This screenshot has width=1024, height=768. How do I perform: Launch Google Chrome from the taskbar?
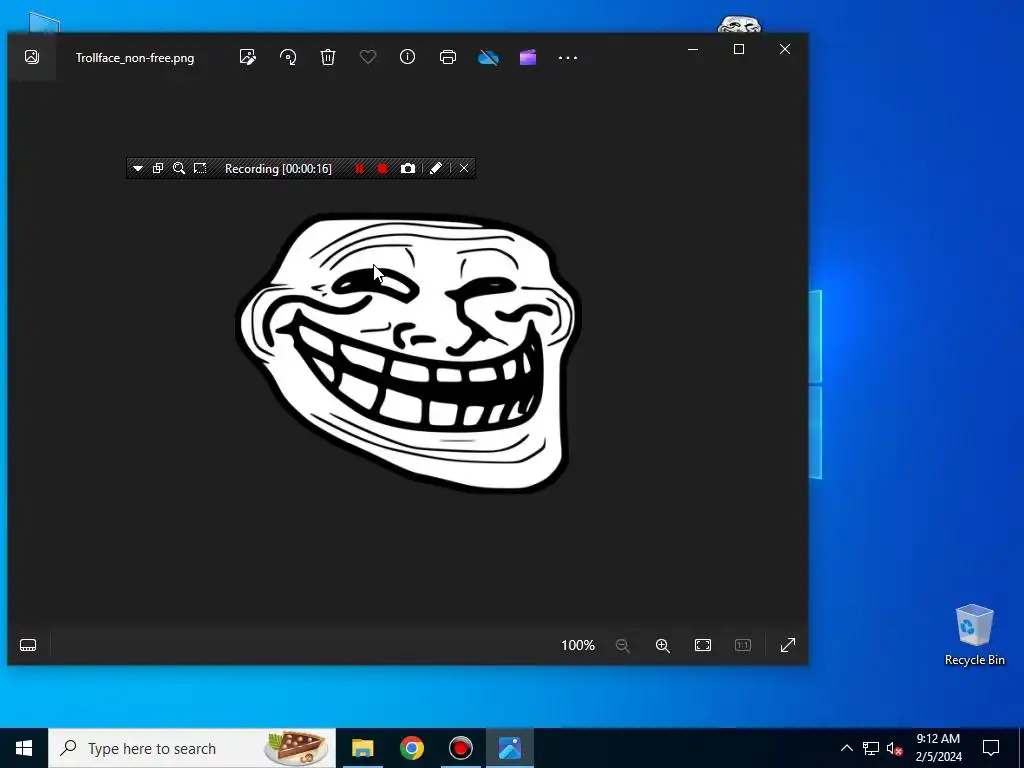pos(411,748)
